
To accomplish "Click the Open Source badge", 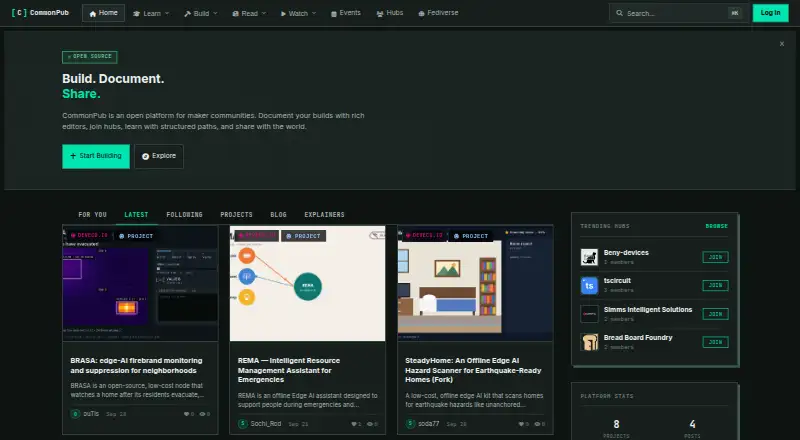I will [90, 57].
